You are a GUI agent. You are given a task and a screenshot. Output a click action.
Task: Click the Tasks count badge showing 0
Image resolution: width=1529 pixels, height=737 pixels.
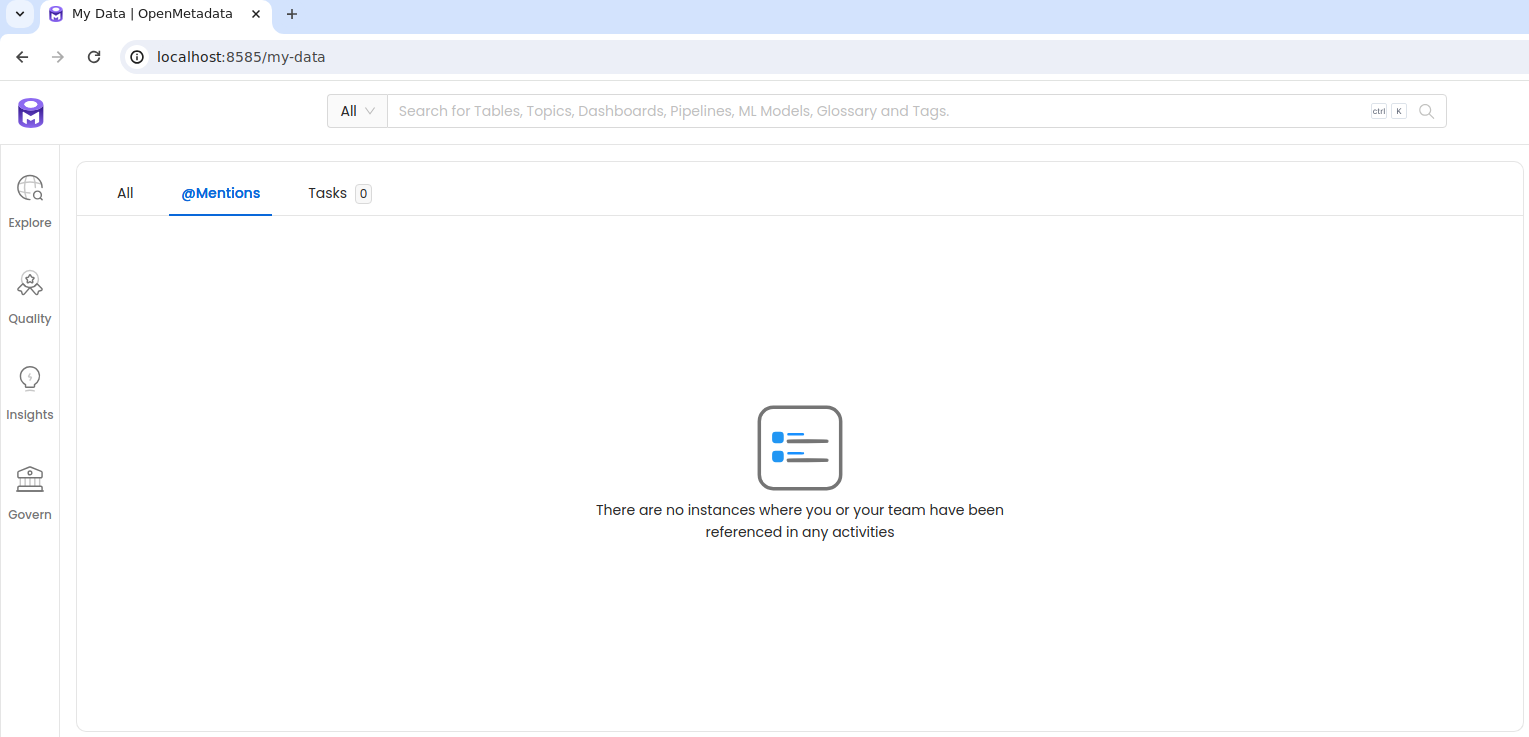[363, 194]
